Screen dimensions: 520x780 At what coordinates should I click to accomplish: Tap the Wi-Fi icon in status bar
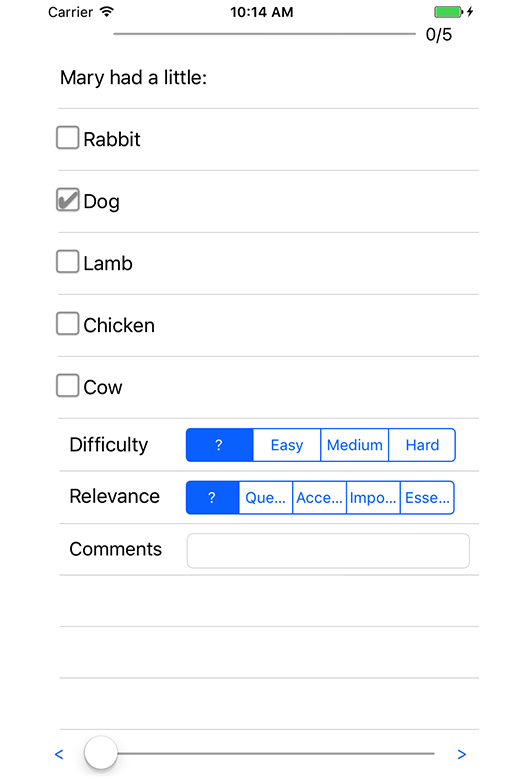click(106, 11)
